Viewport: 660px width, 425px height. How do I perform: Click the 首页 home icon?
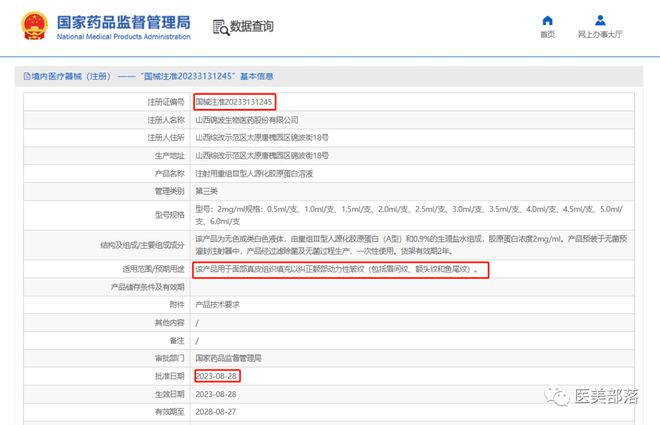pos(547,20)
